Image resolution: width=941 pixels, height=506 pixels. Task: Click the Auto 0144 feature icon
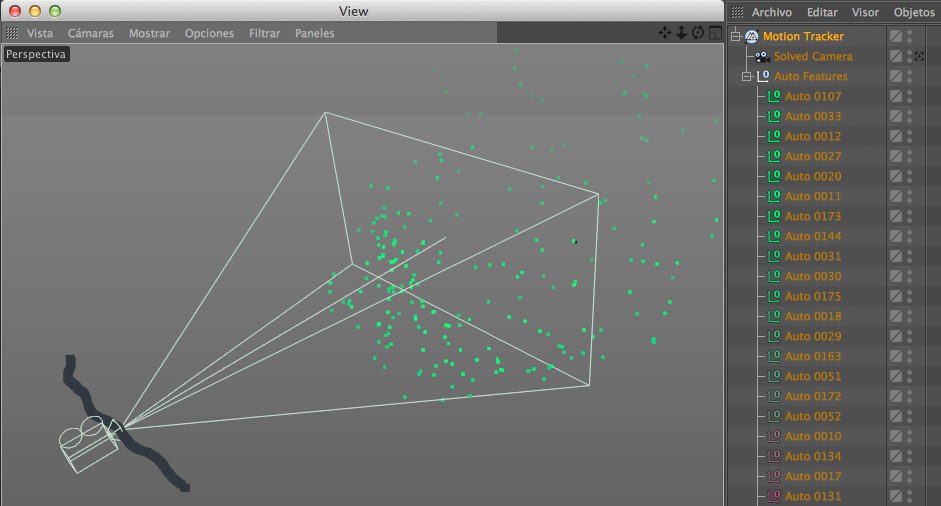774,236
